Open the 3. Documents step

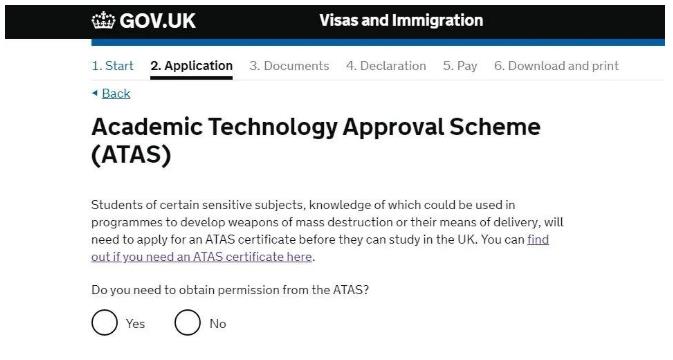tap(289, 66)
